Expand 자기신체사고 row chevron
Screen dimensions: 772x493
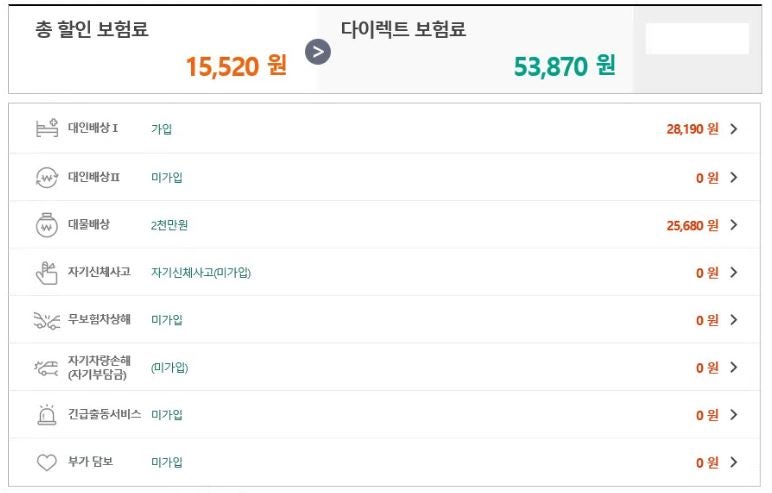coord(734,272)
